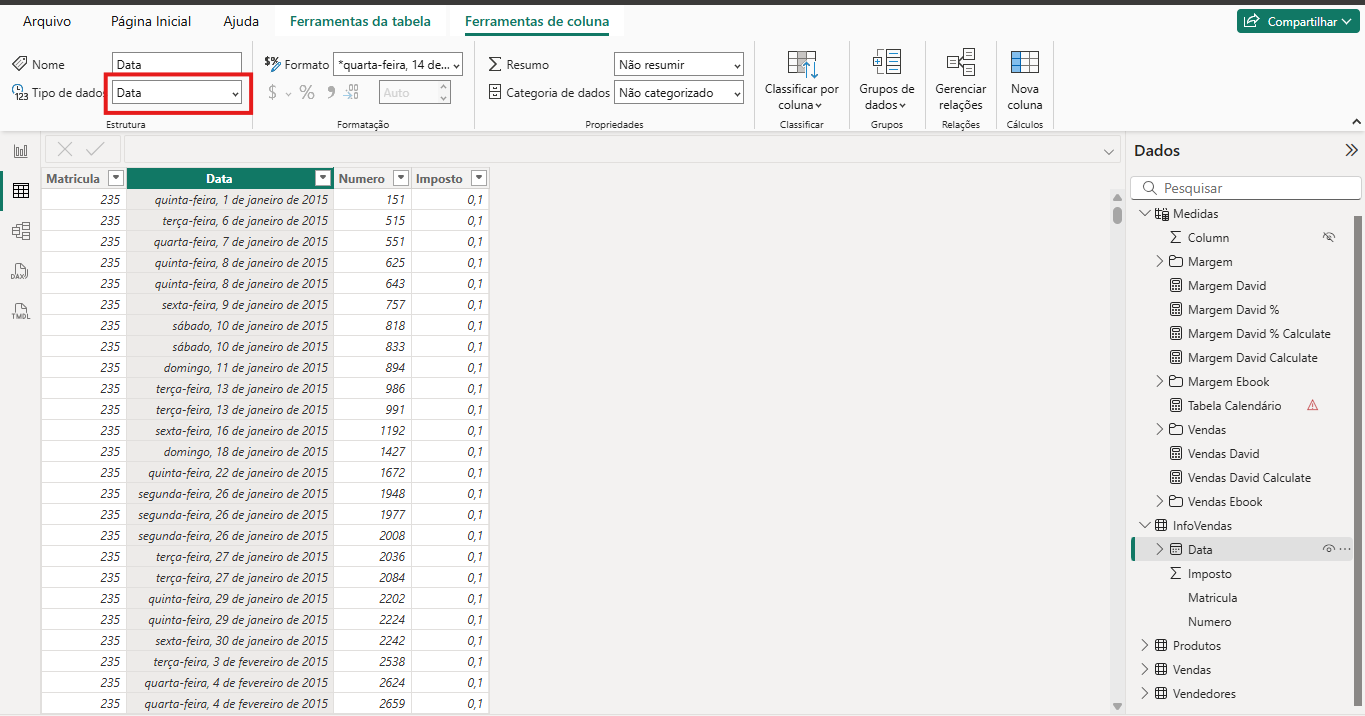Click the Compartilhar button
Image resolution: width=1365 pixels, height=716 pixels.
(x=1297, y=21)
